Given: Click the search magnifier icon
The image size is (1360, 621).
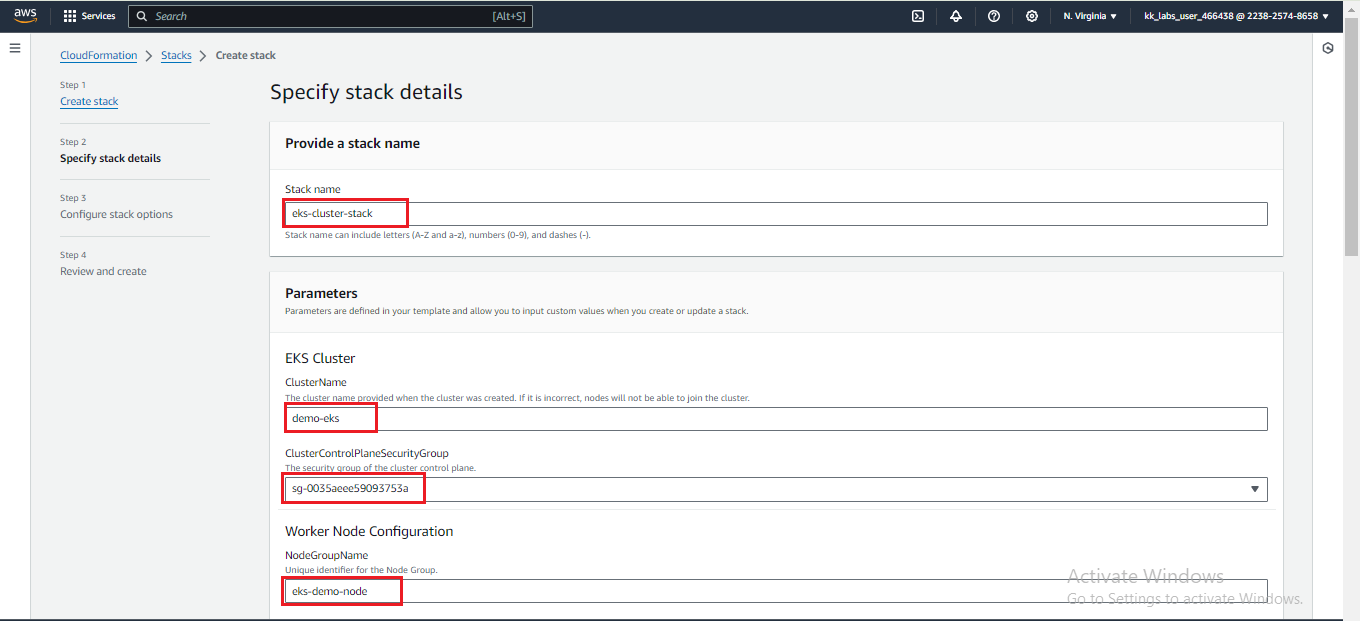Looking at the screenshot, I should [143, 16].
